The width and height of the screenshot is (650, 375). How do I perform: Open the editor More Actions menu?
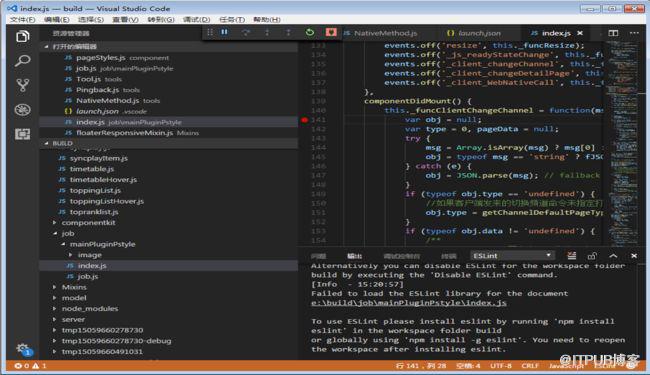(x=634, y=33)
